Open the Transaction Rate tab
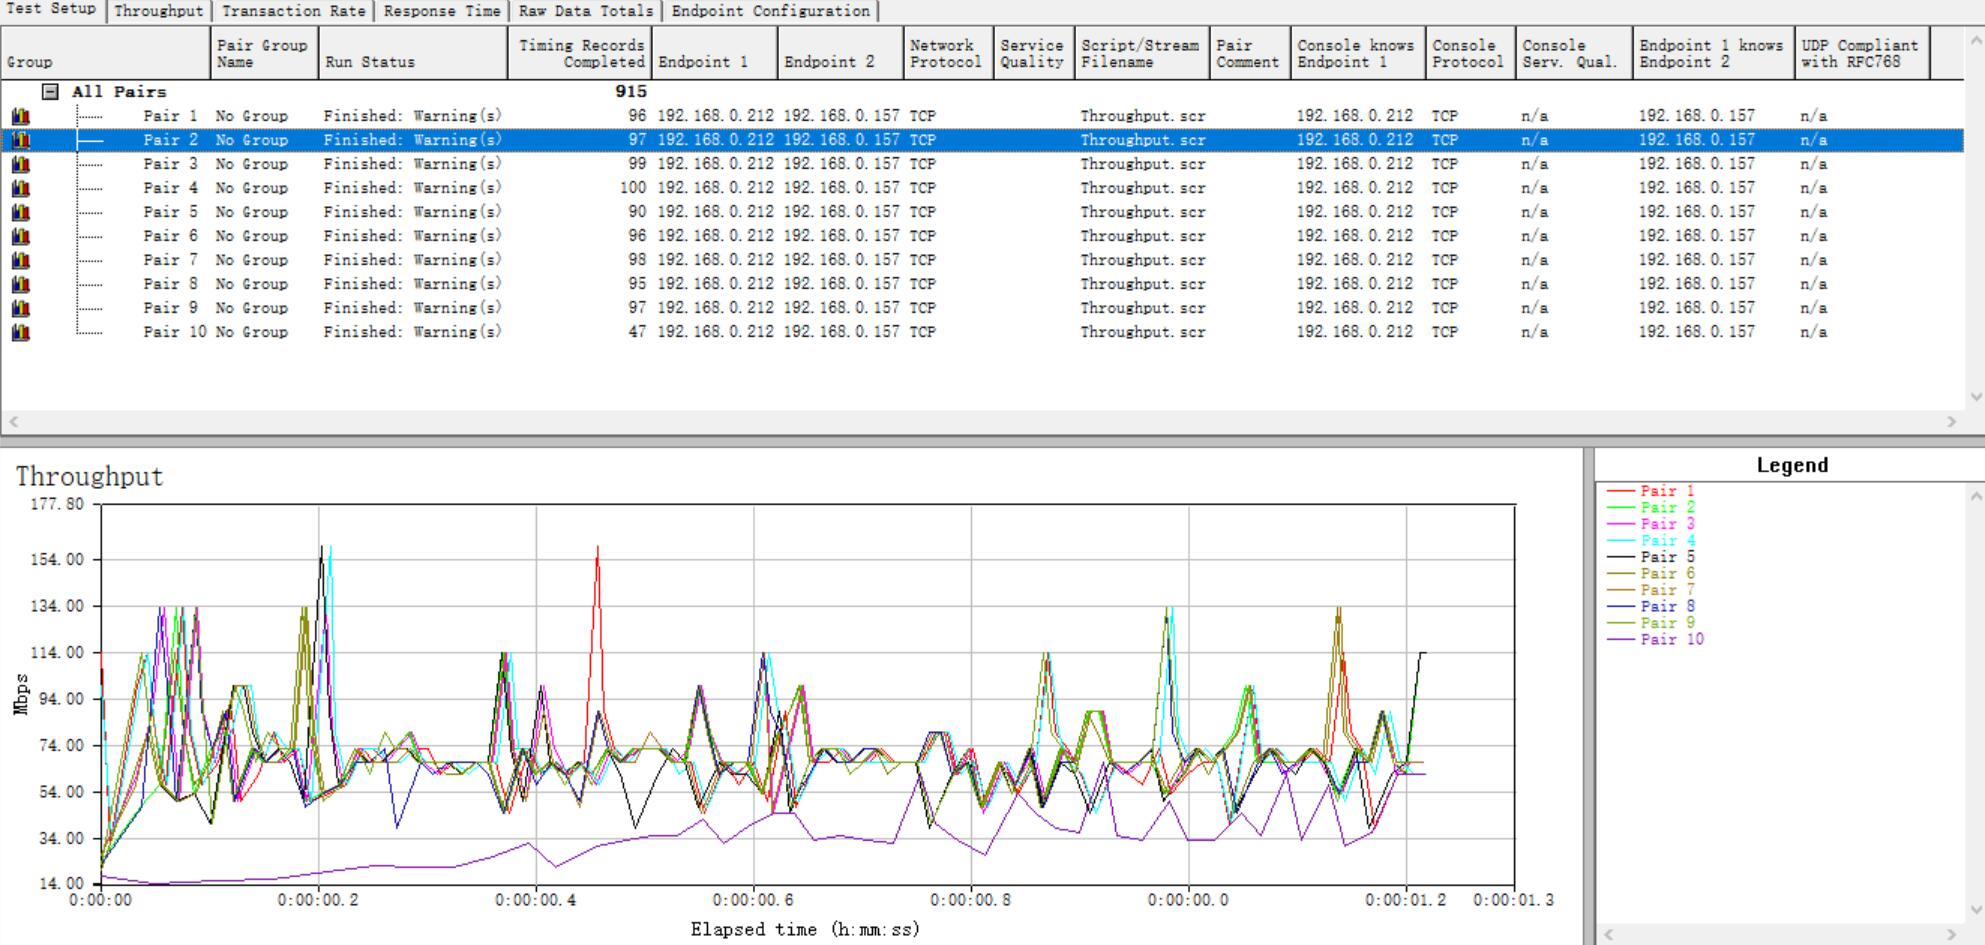1985x945 pixels. 293,11
